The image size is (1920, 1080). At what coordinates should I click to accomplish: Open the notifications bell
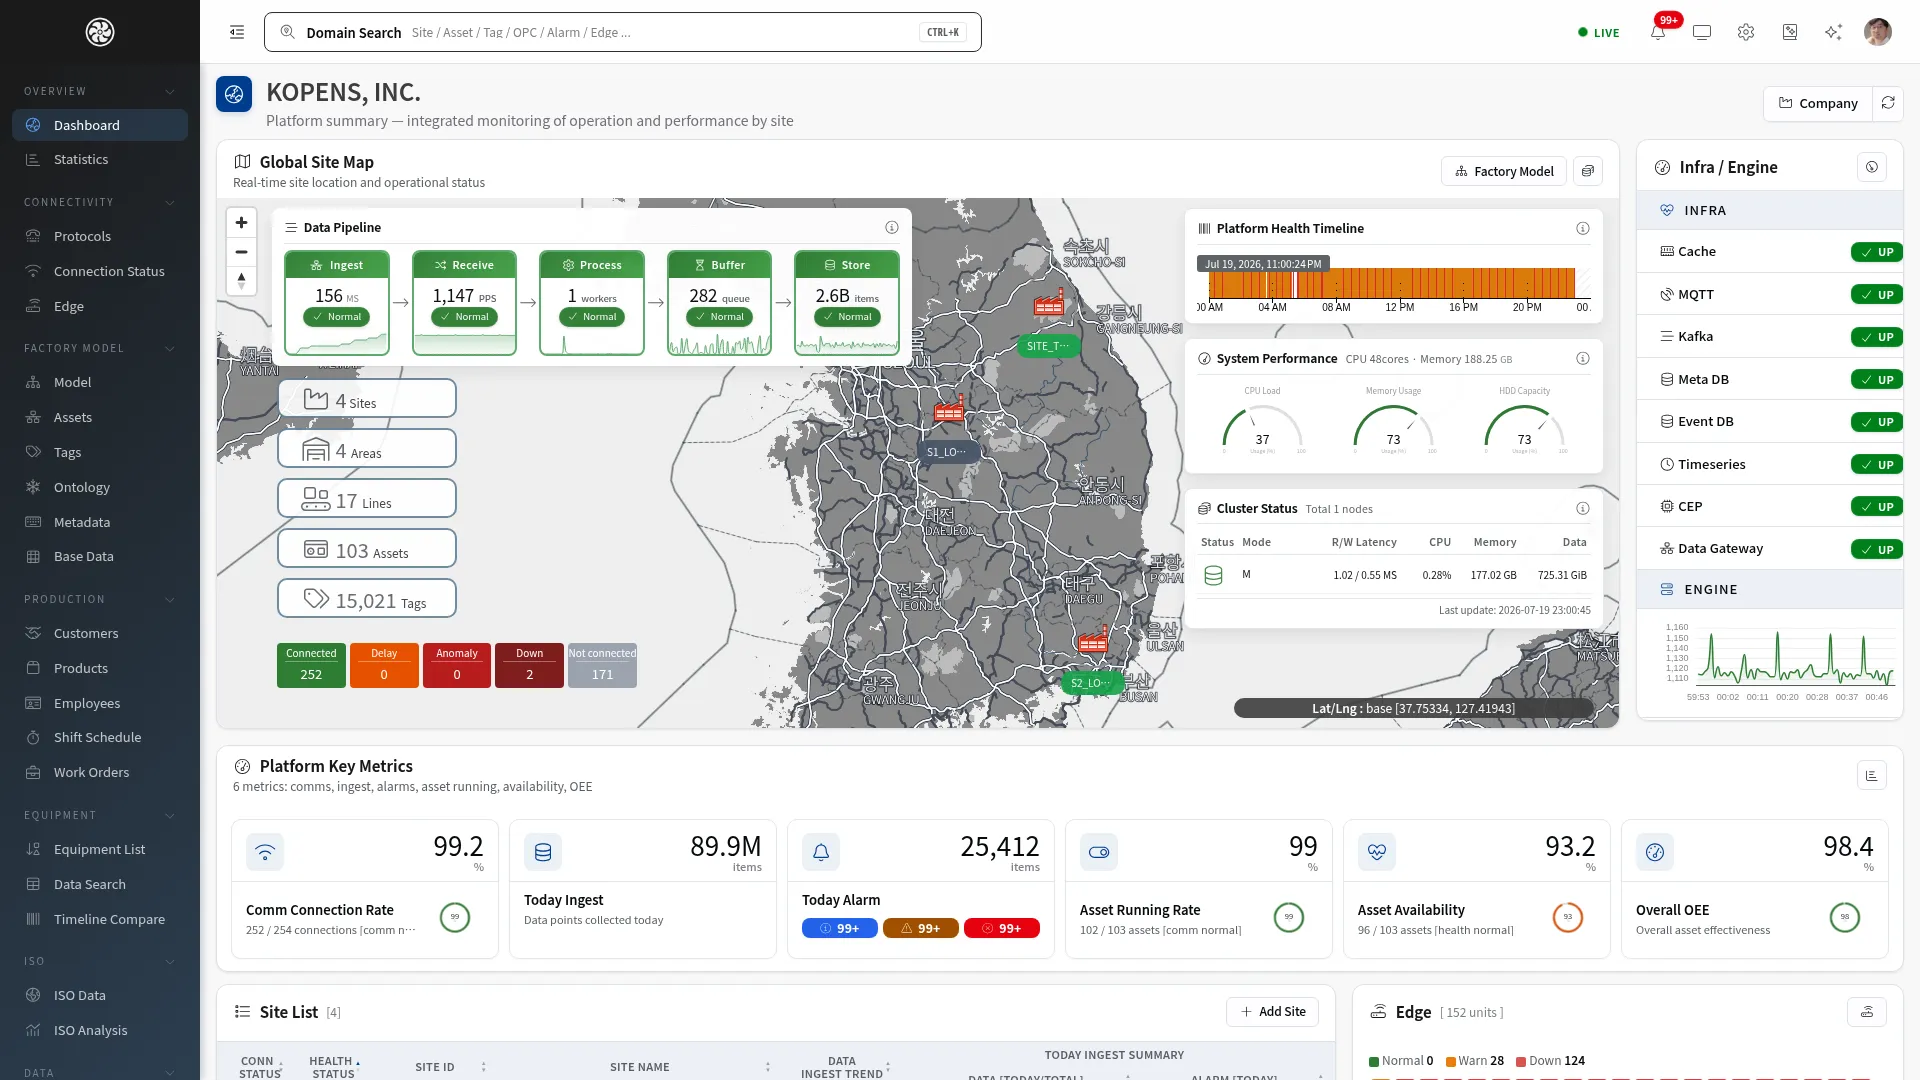coord(1658,32)
